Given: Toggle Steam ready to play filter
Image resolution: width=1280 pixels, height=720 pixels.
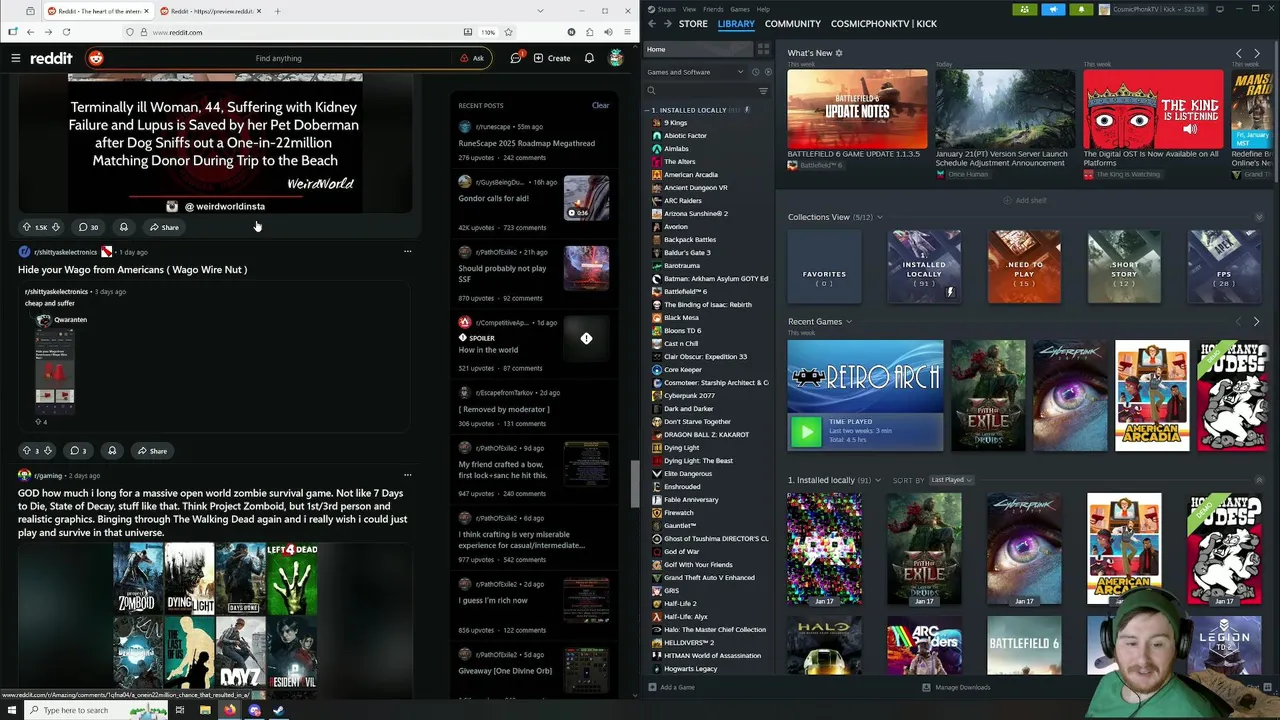Looking at the screenshot, I should pyautogui.click(x=767, y=72).
